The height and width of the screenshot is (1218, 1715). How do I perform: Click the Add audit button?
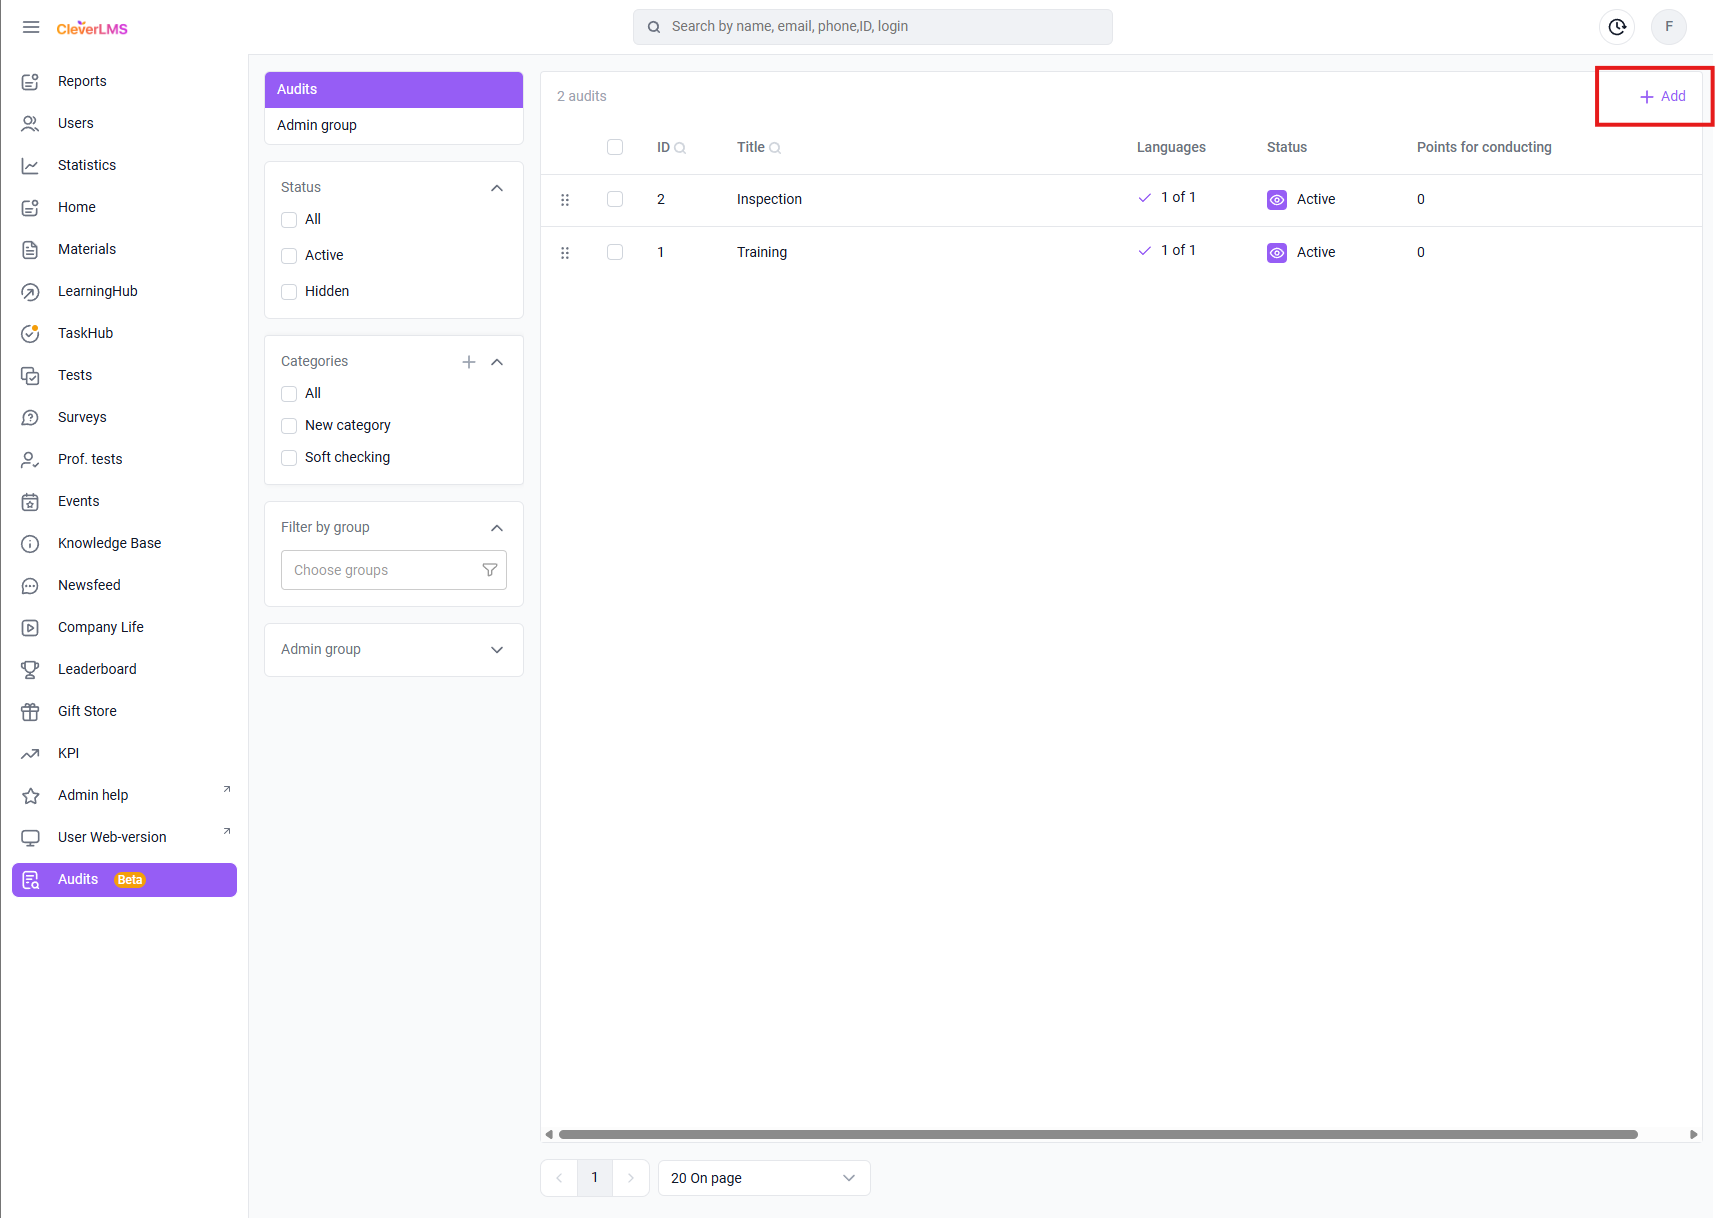tap(1663, 97)
